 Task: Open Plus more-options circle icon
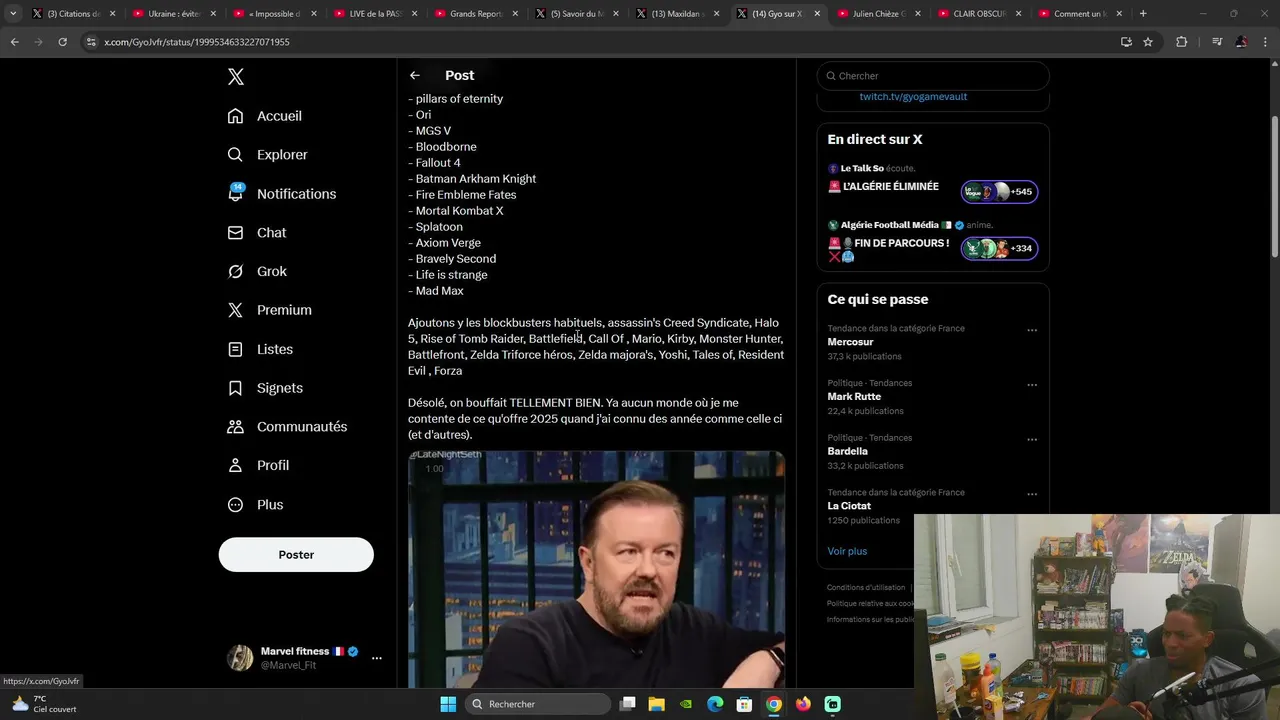pyautogui.click(x=235, y=505)
